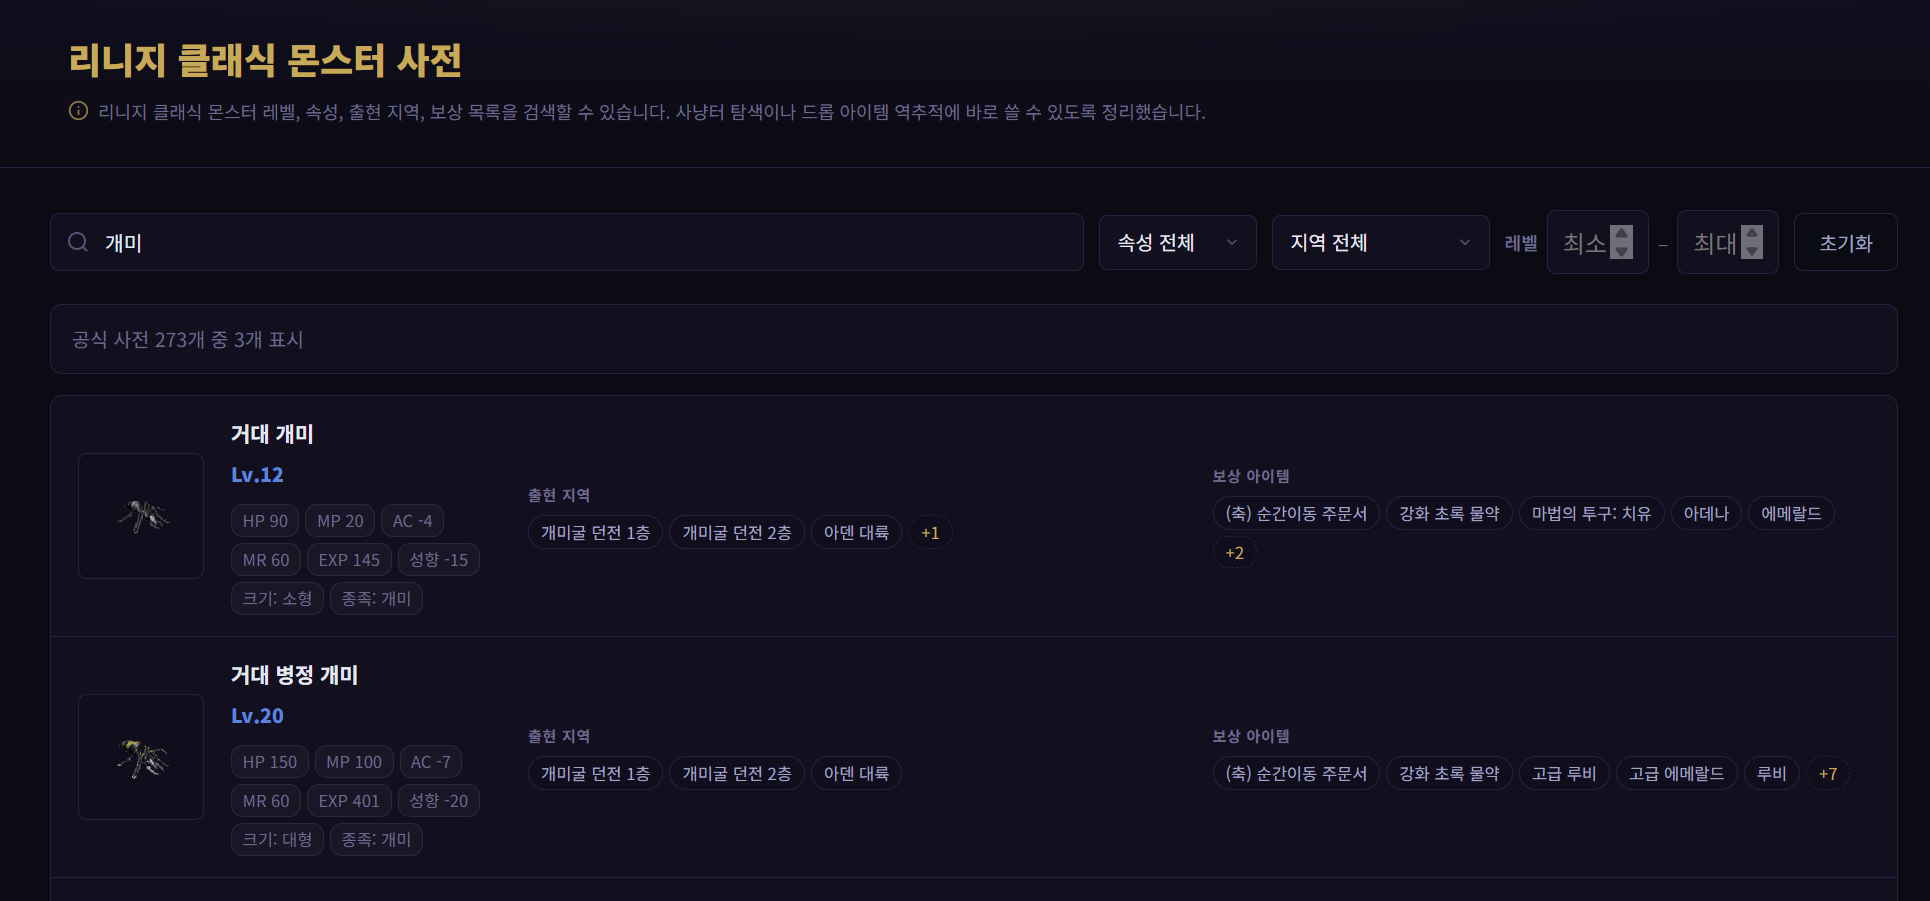This screenshot has height=901, width=1930.
Task: Open the 지역 전체 region dropdown
Action: coord(1380,242)
